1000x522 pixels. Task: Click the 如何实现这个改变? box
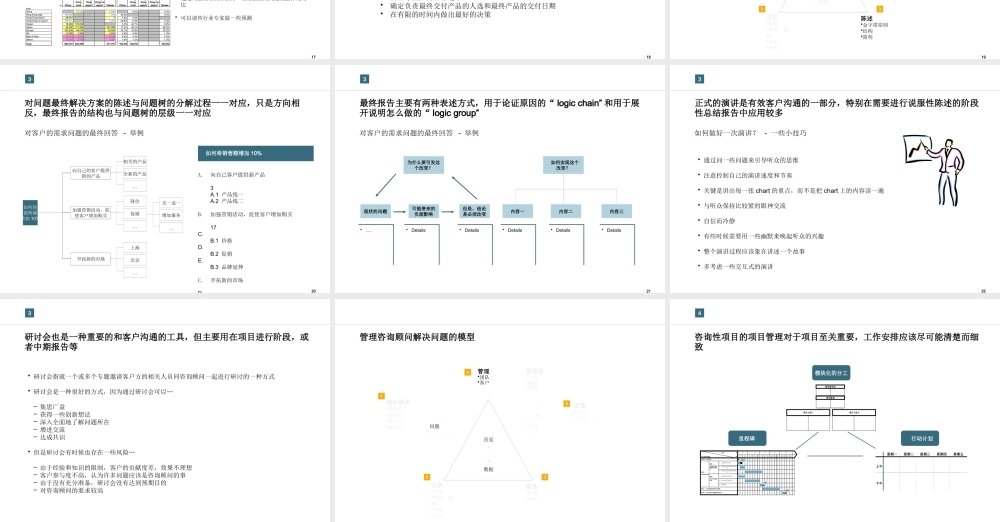[x=563, y=165]
